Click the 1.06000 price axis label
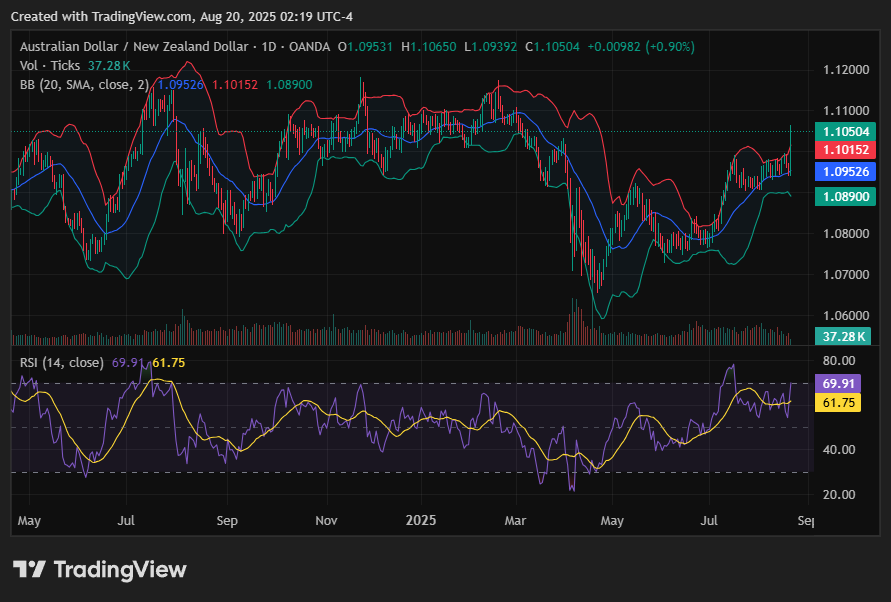Viewport: 891px width, 602px height. point(846,315)
